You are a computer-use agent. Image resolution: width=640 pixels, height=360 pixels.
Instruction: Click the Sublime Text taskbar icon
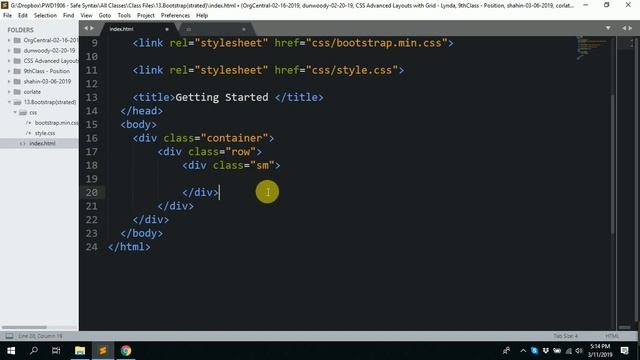102,351
